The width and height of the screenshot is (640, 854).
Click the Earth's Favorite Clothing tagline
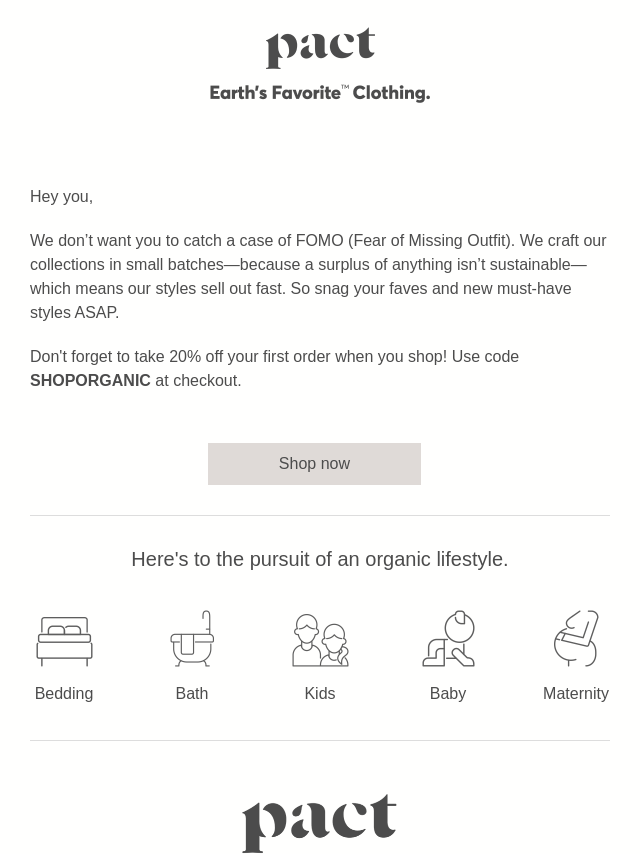point(320,93)
